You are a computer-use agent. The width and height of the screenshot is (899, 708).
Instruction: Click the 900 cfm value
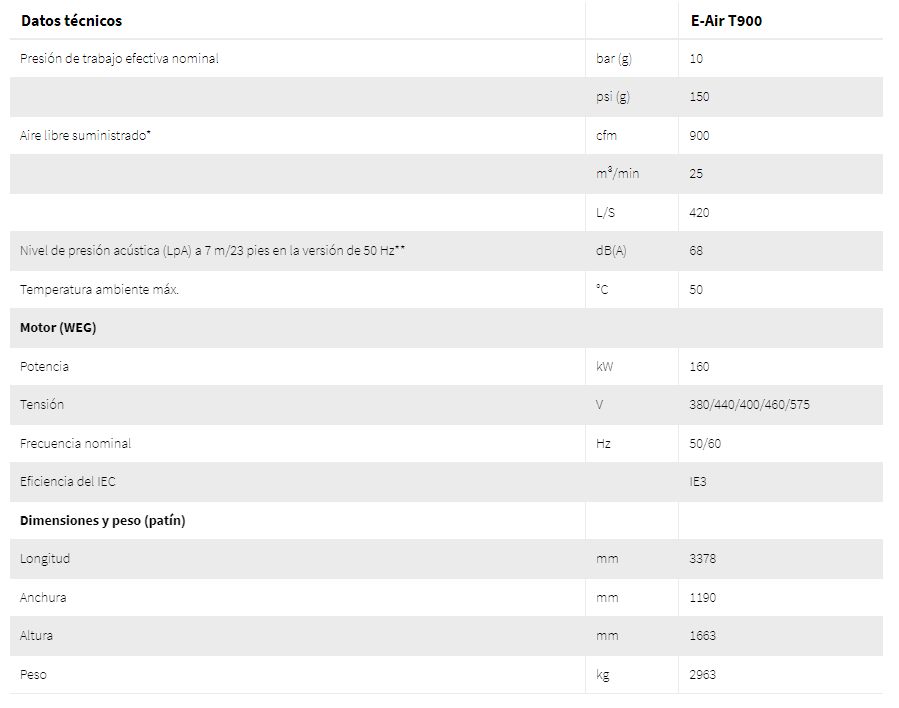(699, 135)
